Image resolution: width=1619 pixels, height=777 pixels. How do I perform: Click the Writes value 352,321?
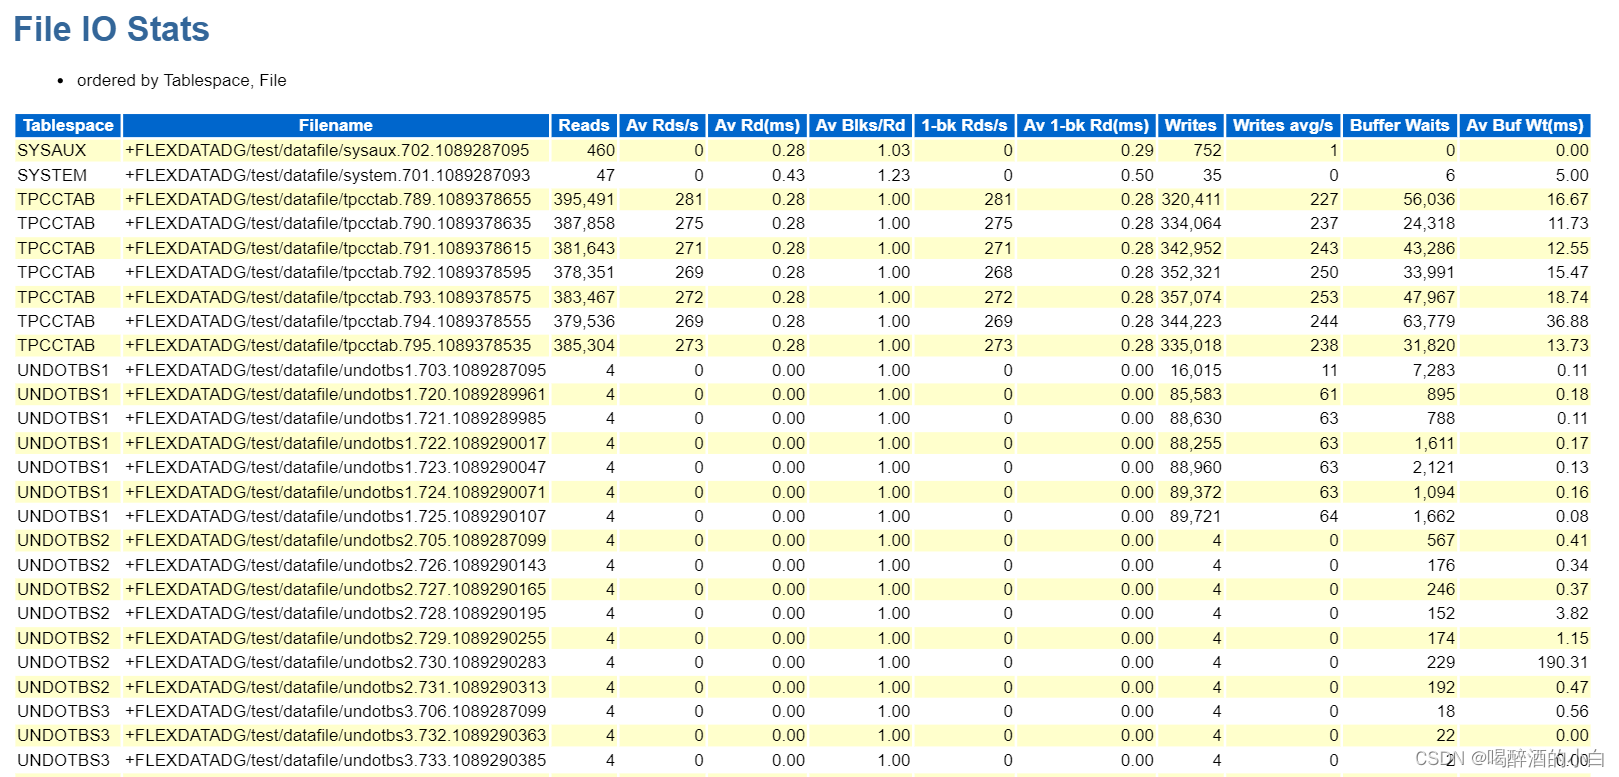point(1191,272)
